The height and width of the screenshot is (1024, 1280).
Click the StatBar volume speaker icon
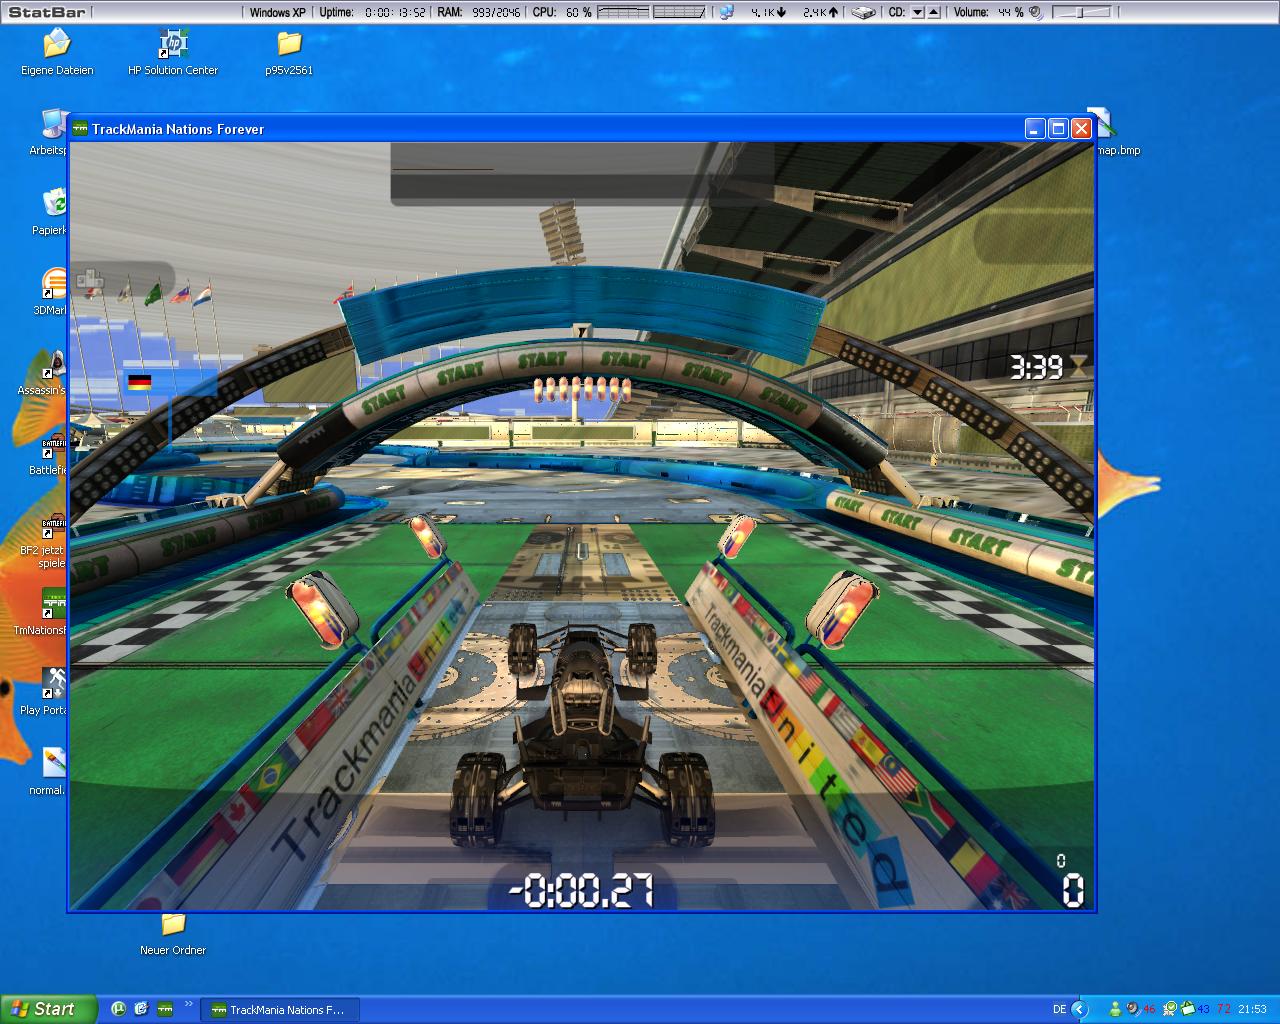pyautogui.click(x=1036, y=12)
